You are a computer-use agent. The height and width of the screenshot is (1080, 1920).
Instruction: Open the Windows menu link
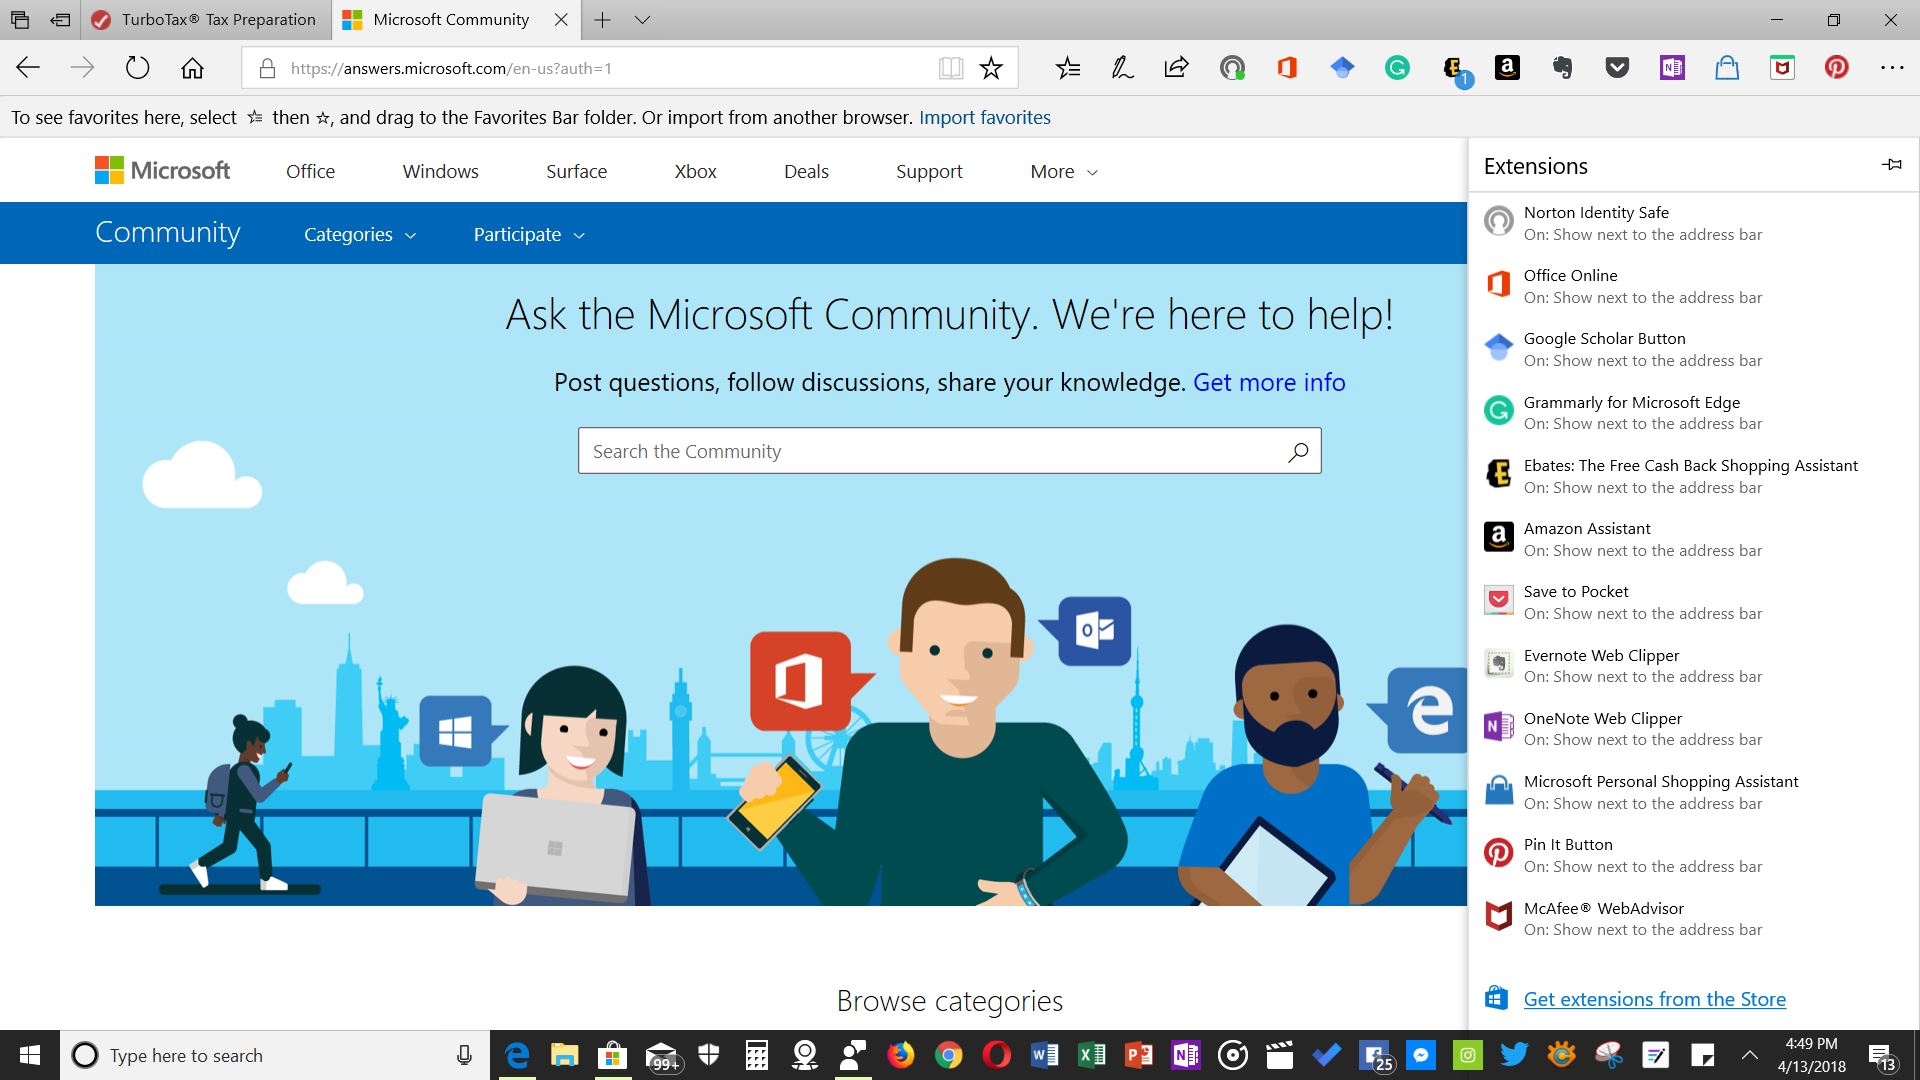coord(440,172)
